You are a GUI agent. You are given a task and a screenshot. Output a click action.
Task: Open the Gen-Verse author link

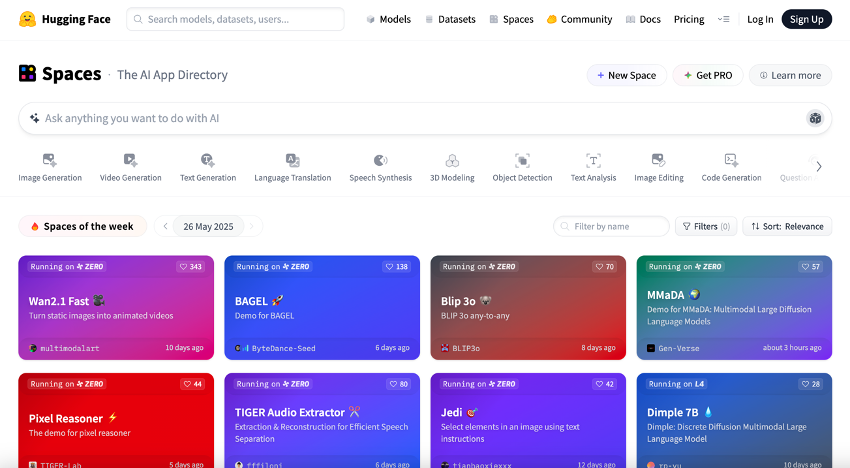pos(673,348)
